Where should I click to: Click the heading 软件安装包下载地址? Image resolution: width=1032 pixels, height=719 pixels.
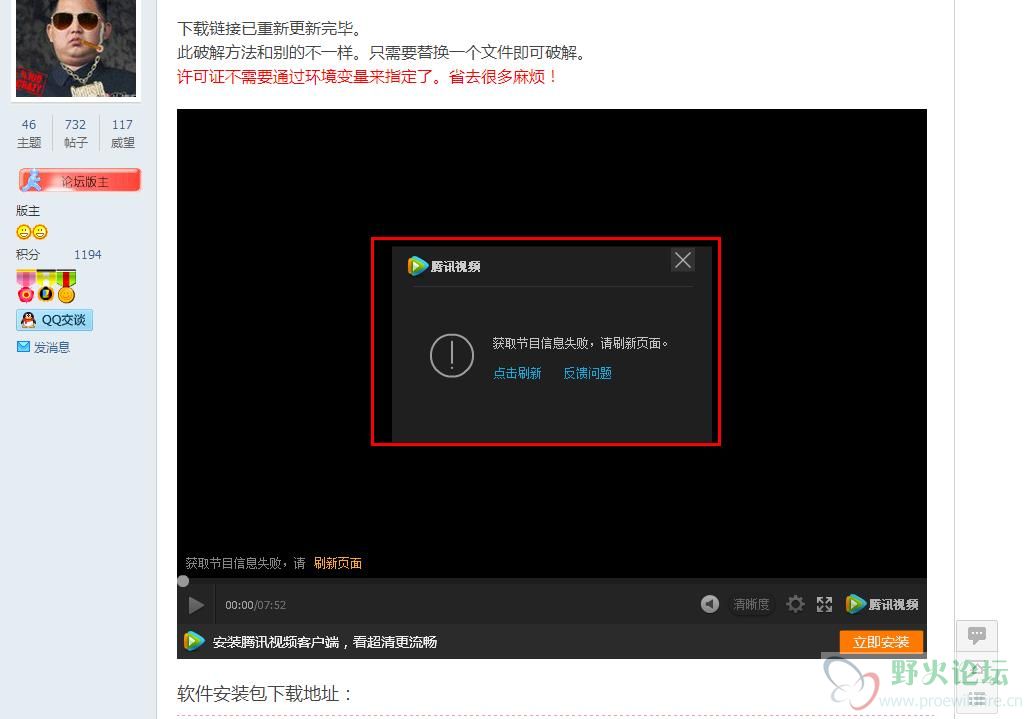pyautogui.click(x=265, y=693)
